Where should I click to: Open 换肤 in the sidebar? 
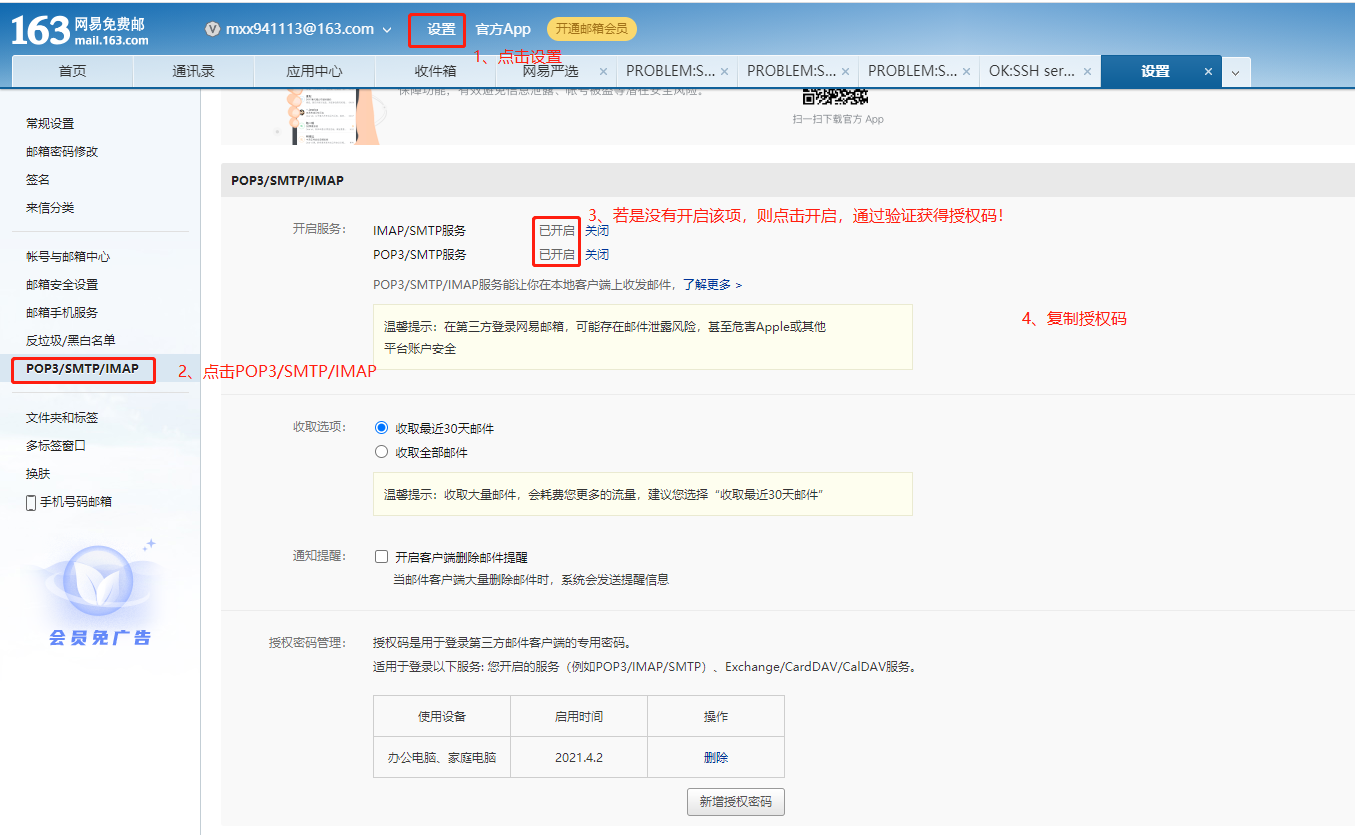[x=38, y=474]
